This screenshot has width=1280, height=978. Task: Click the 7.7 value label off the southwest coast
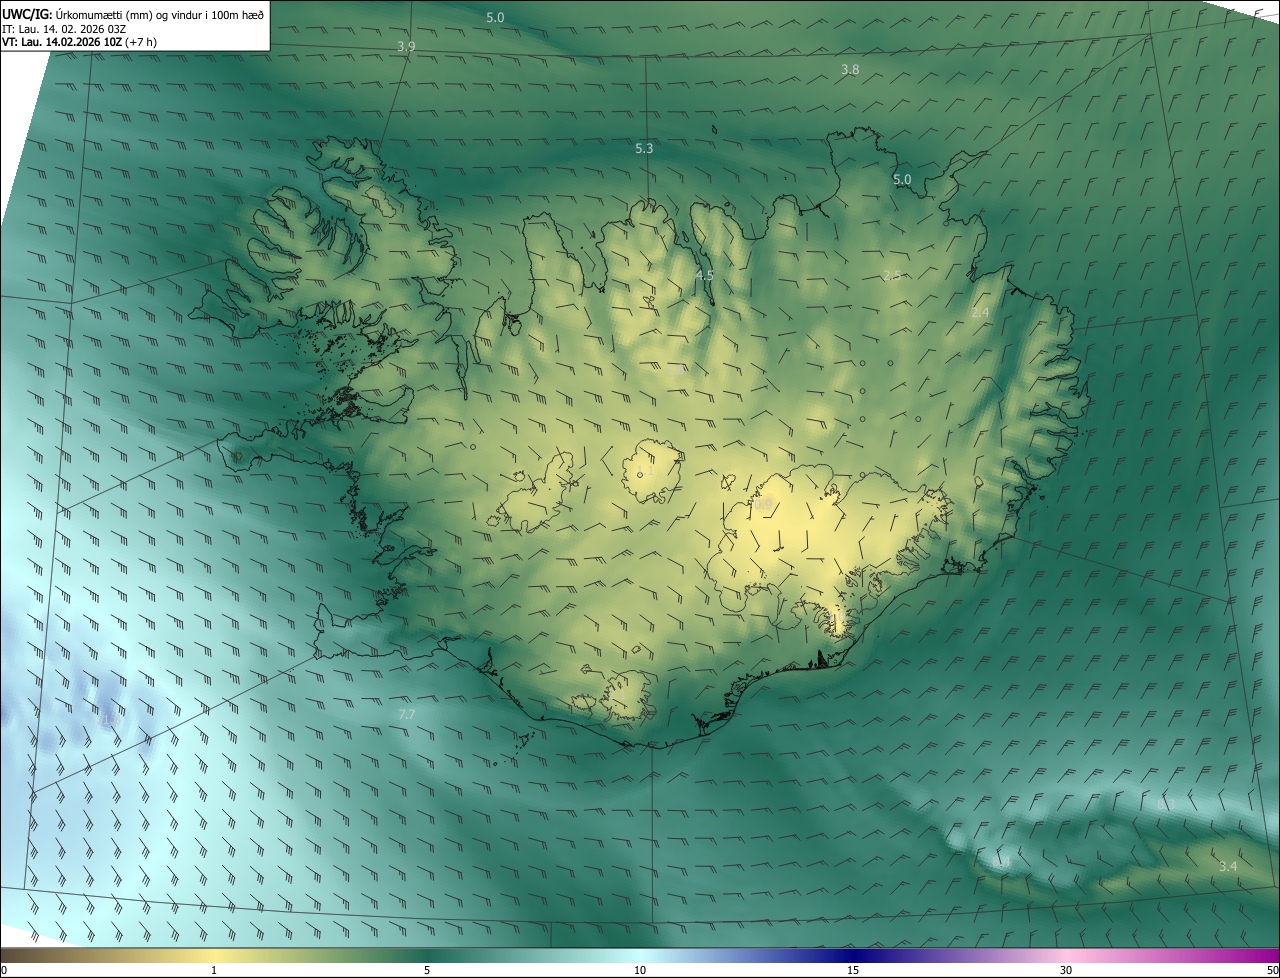click(406, 715)
